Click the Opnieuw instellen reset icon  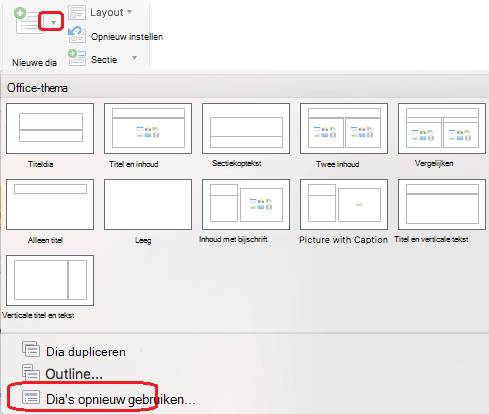point(77,35)
